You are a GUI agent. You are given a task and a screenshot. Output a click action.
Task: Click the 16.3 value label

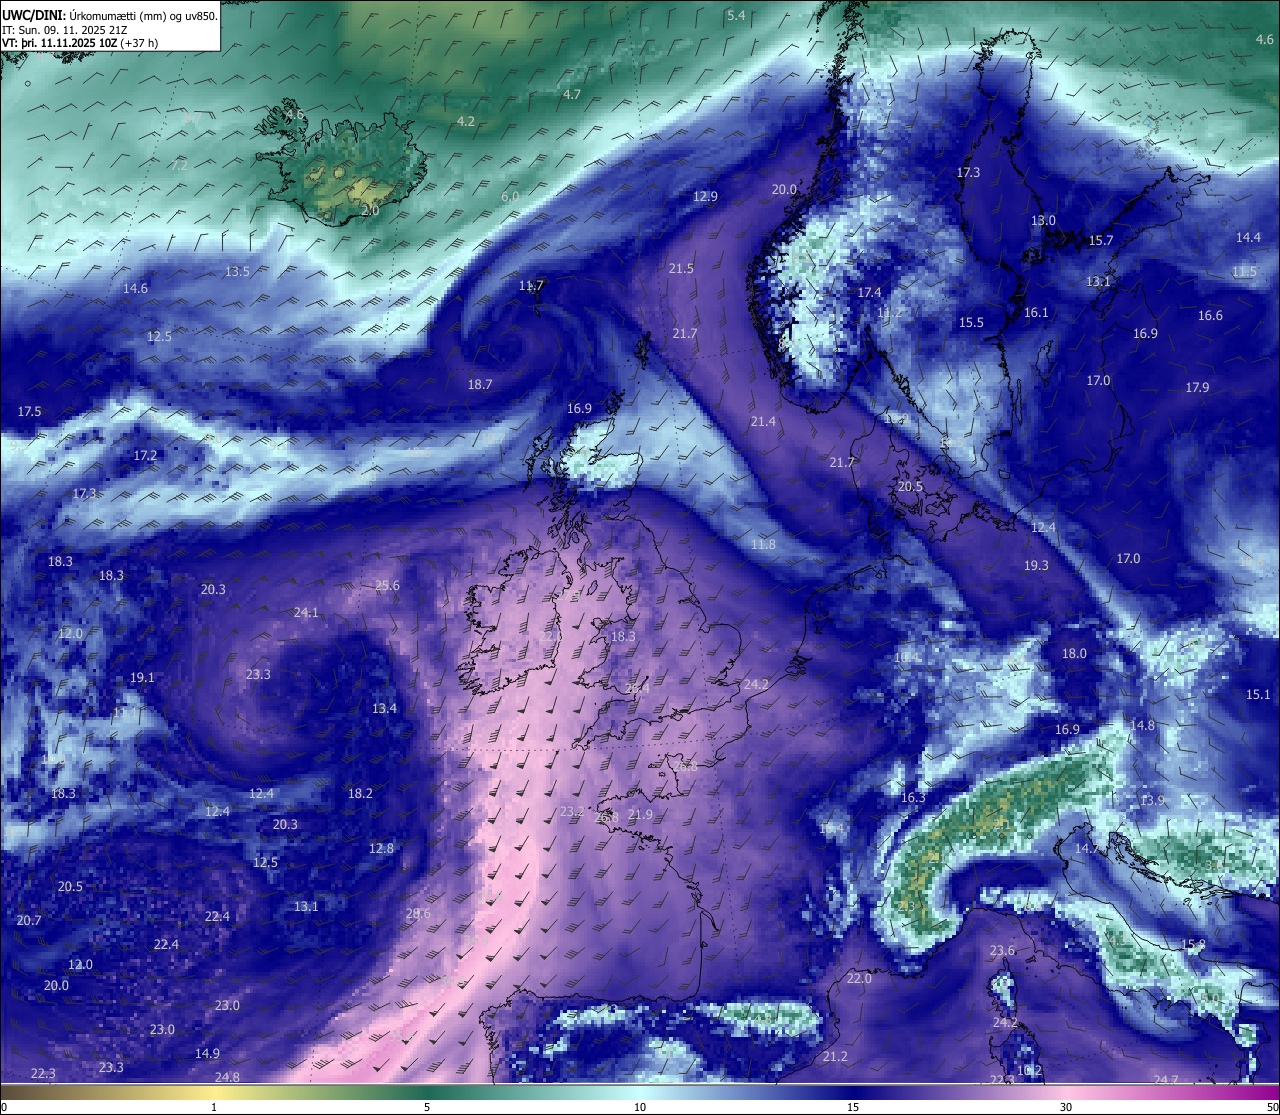tap(913, 797)
